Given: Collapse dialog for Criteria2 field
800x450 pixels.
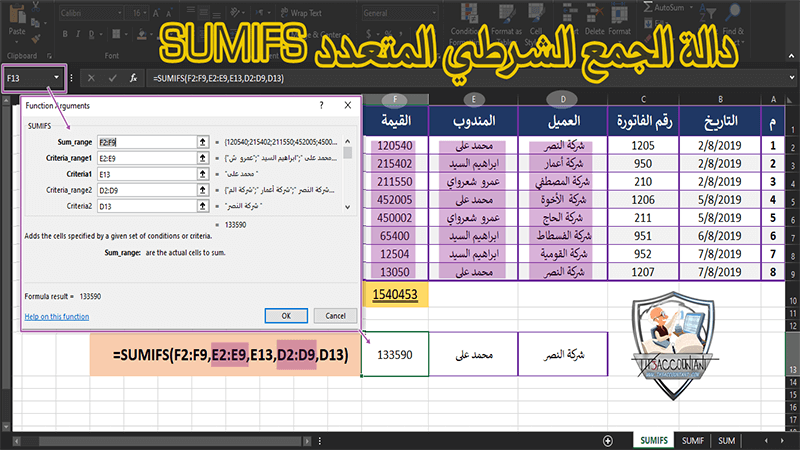Looking at the screenshot, I should point(203,206).
